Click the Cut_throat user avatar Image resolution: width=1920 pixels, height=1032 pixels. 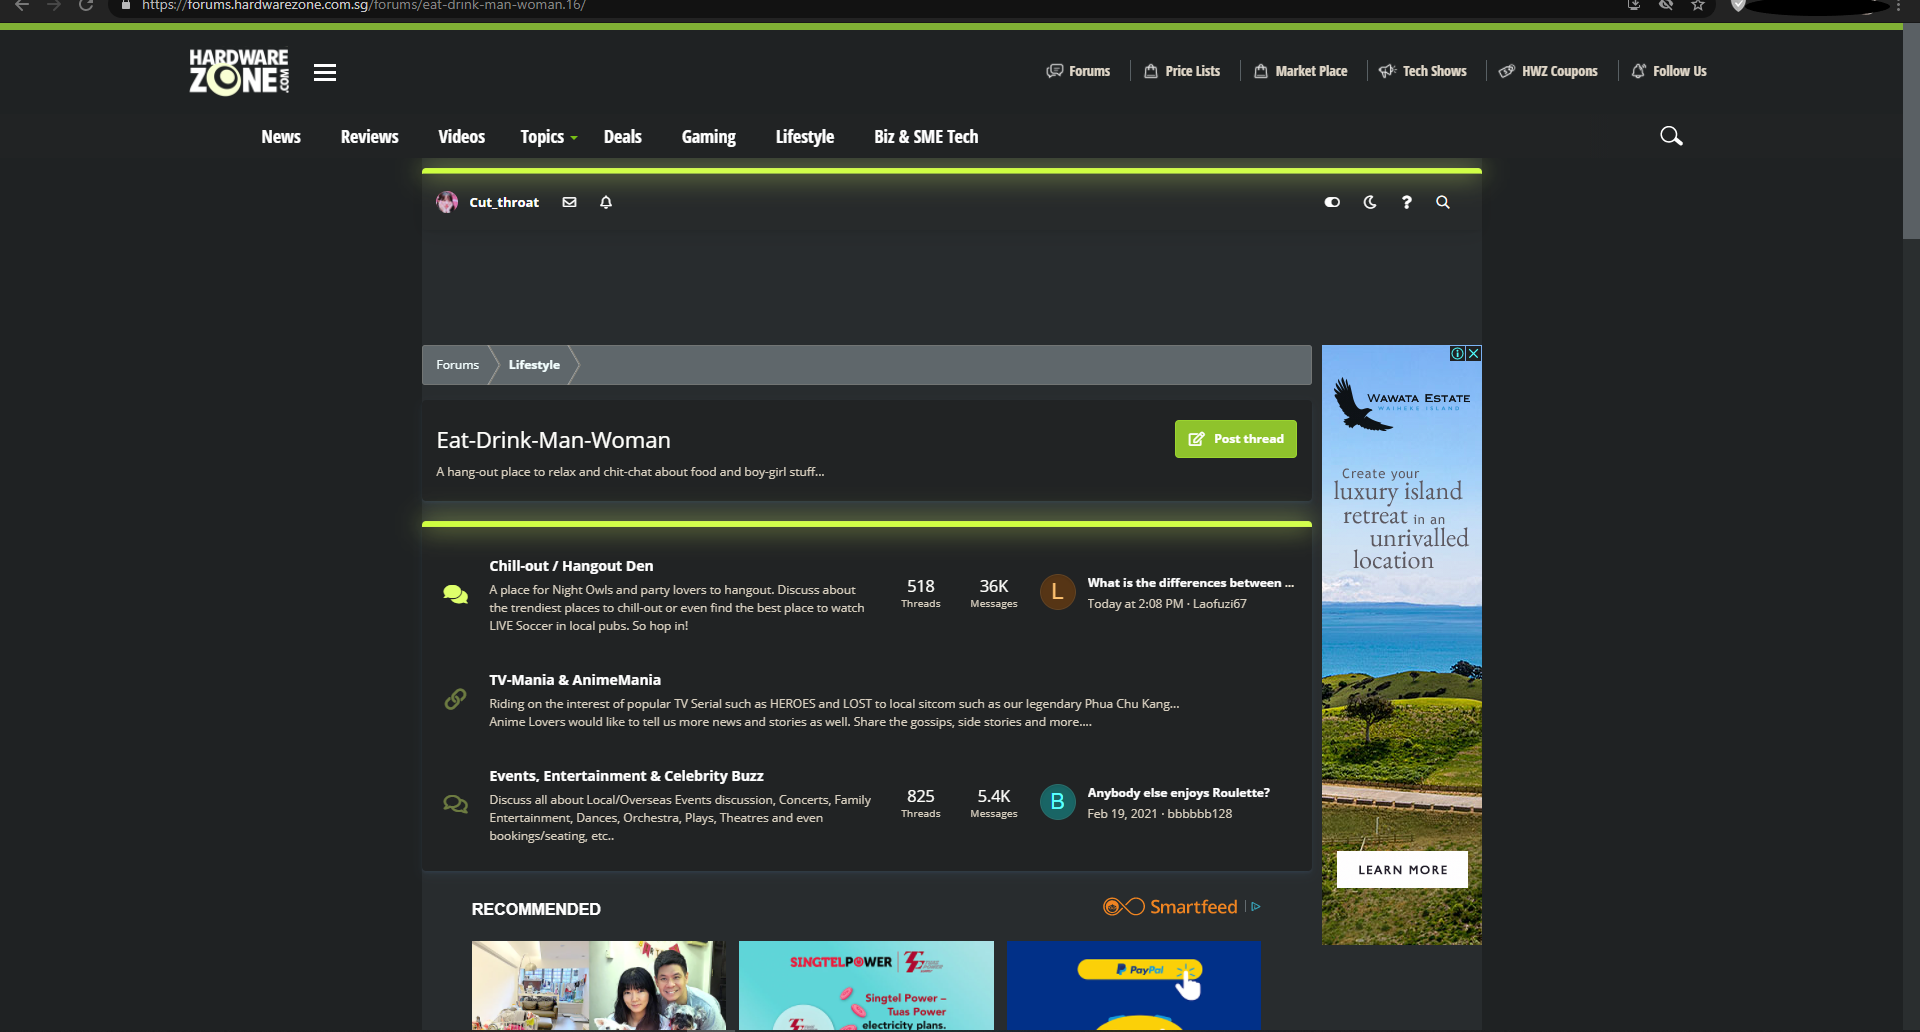[447, 202]
